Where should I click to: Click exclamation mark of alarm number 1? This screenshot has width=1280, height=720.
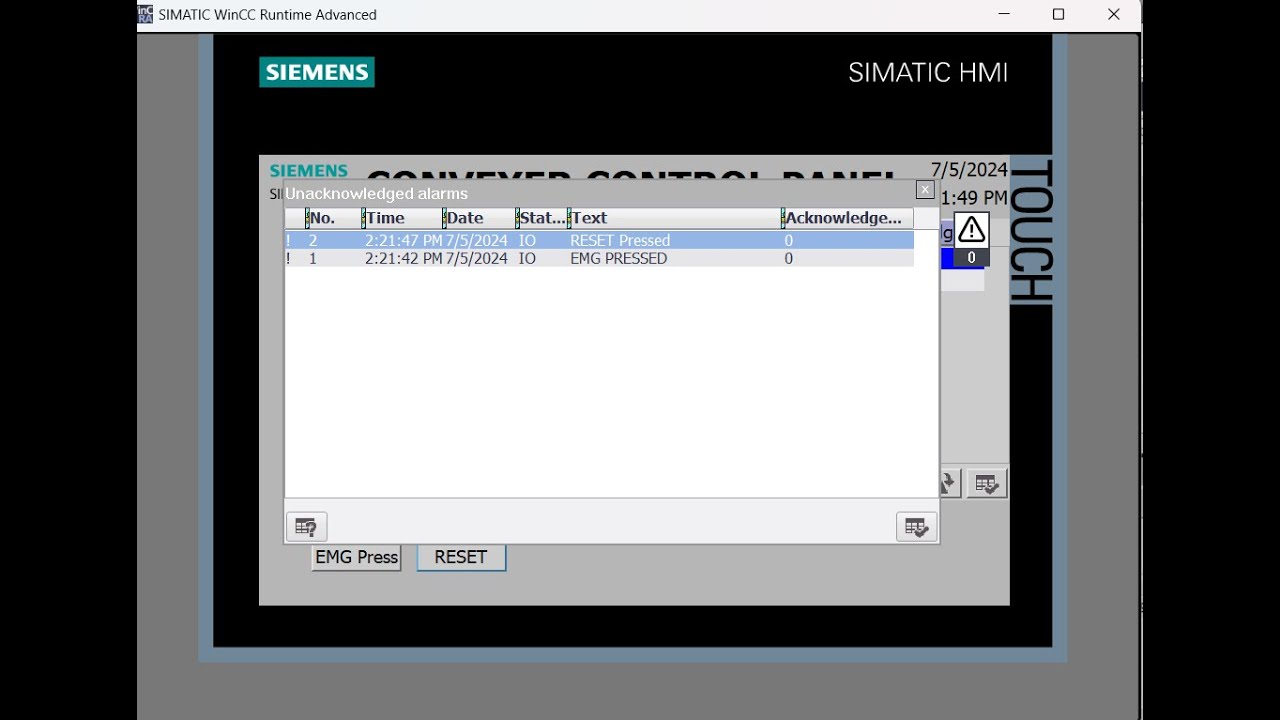[289, 259]
